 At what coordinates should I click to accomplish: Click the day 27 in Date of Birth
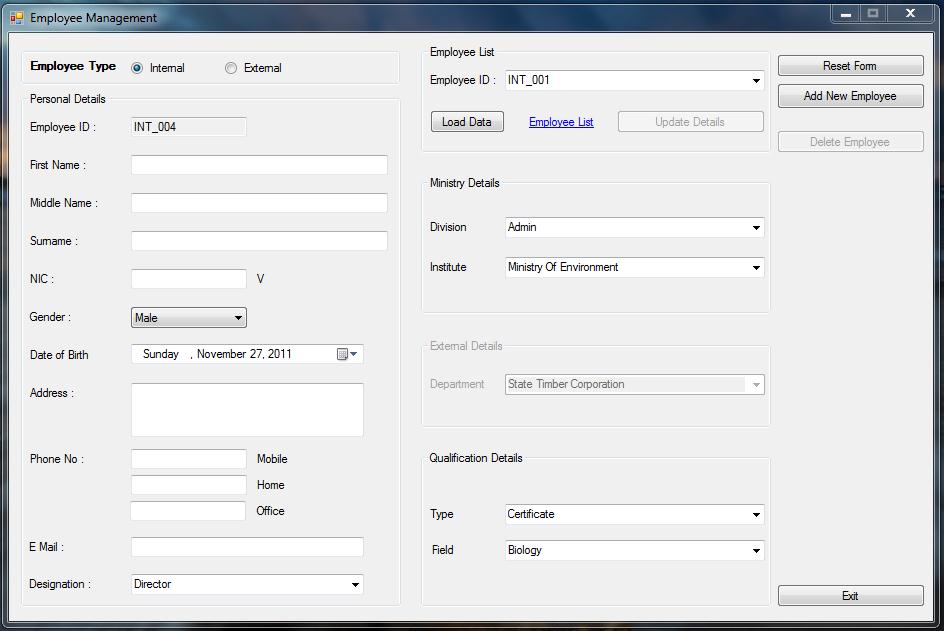pyautogui.click(x=256, y=354)
